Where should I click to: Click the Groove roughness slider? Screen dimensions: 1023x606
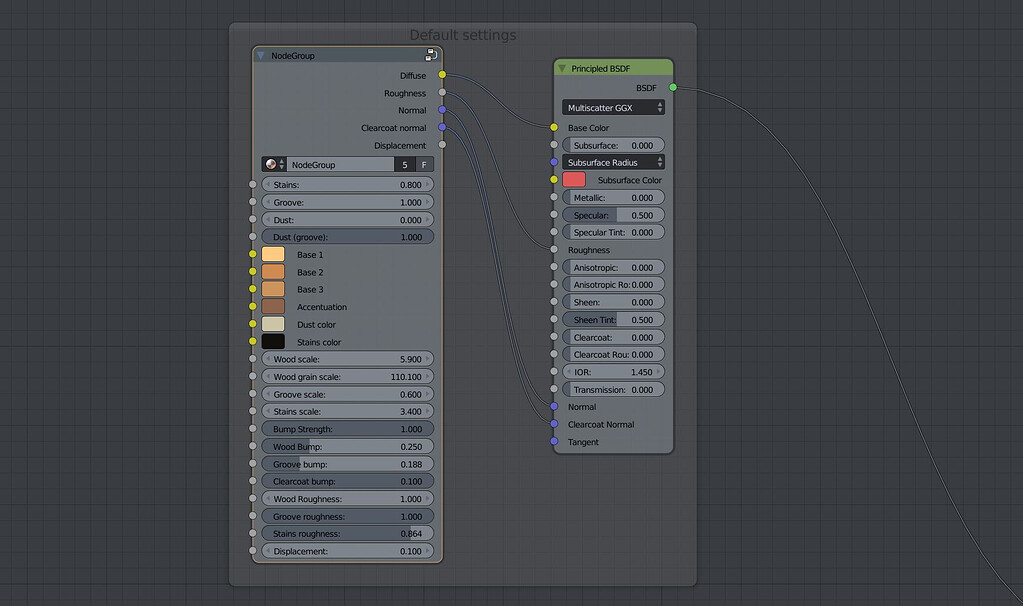pos(348,516)
